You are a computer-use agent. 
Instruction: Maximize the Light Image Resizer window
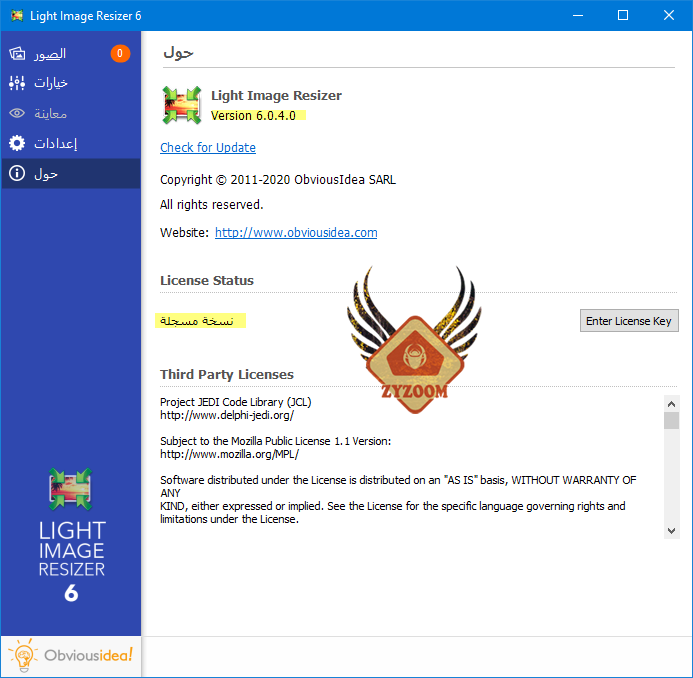click(623, 15)
